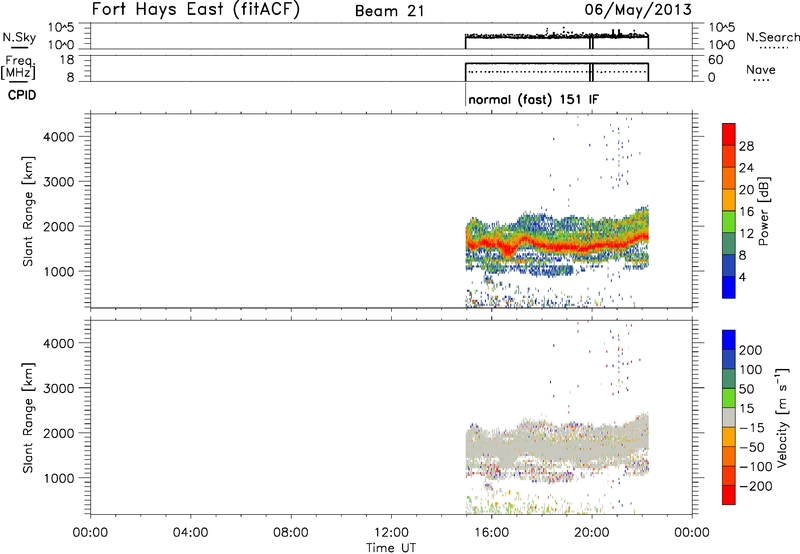Click the power colorbar value 4

point(742,277)
